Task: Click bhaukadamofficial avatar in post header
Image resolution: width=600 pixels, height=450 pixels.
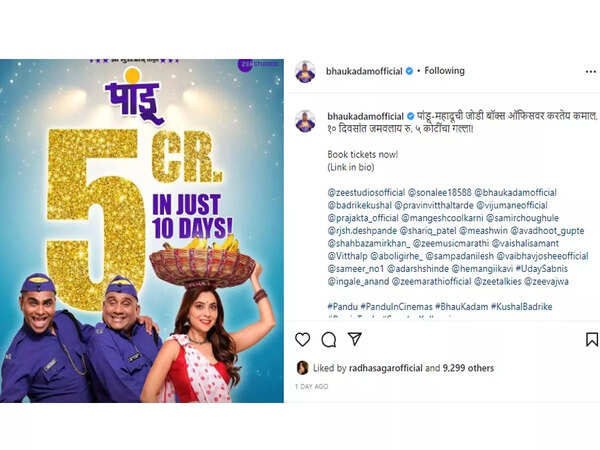Action: (305, 72)
